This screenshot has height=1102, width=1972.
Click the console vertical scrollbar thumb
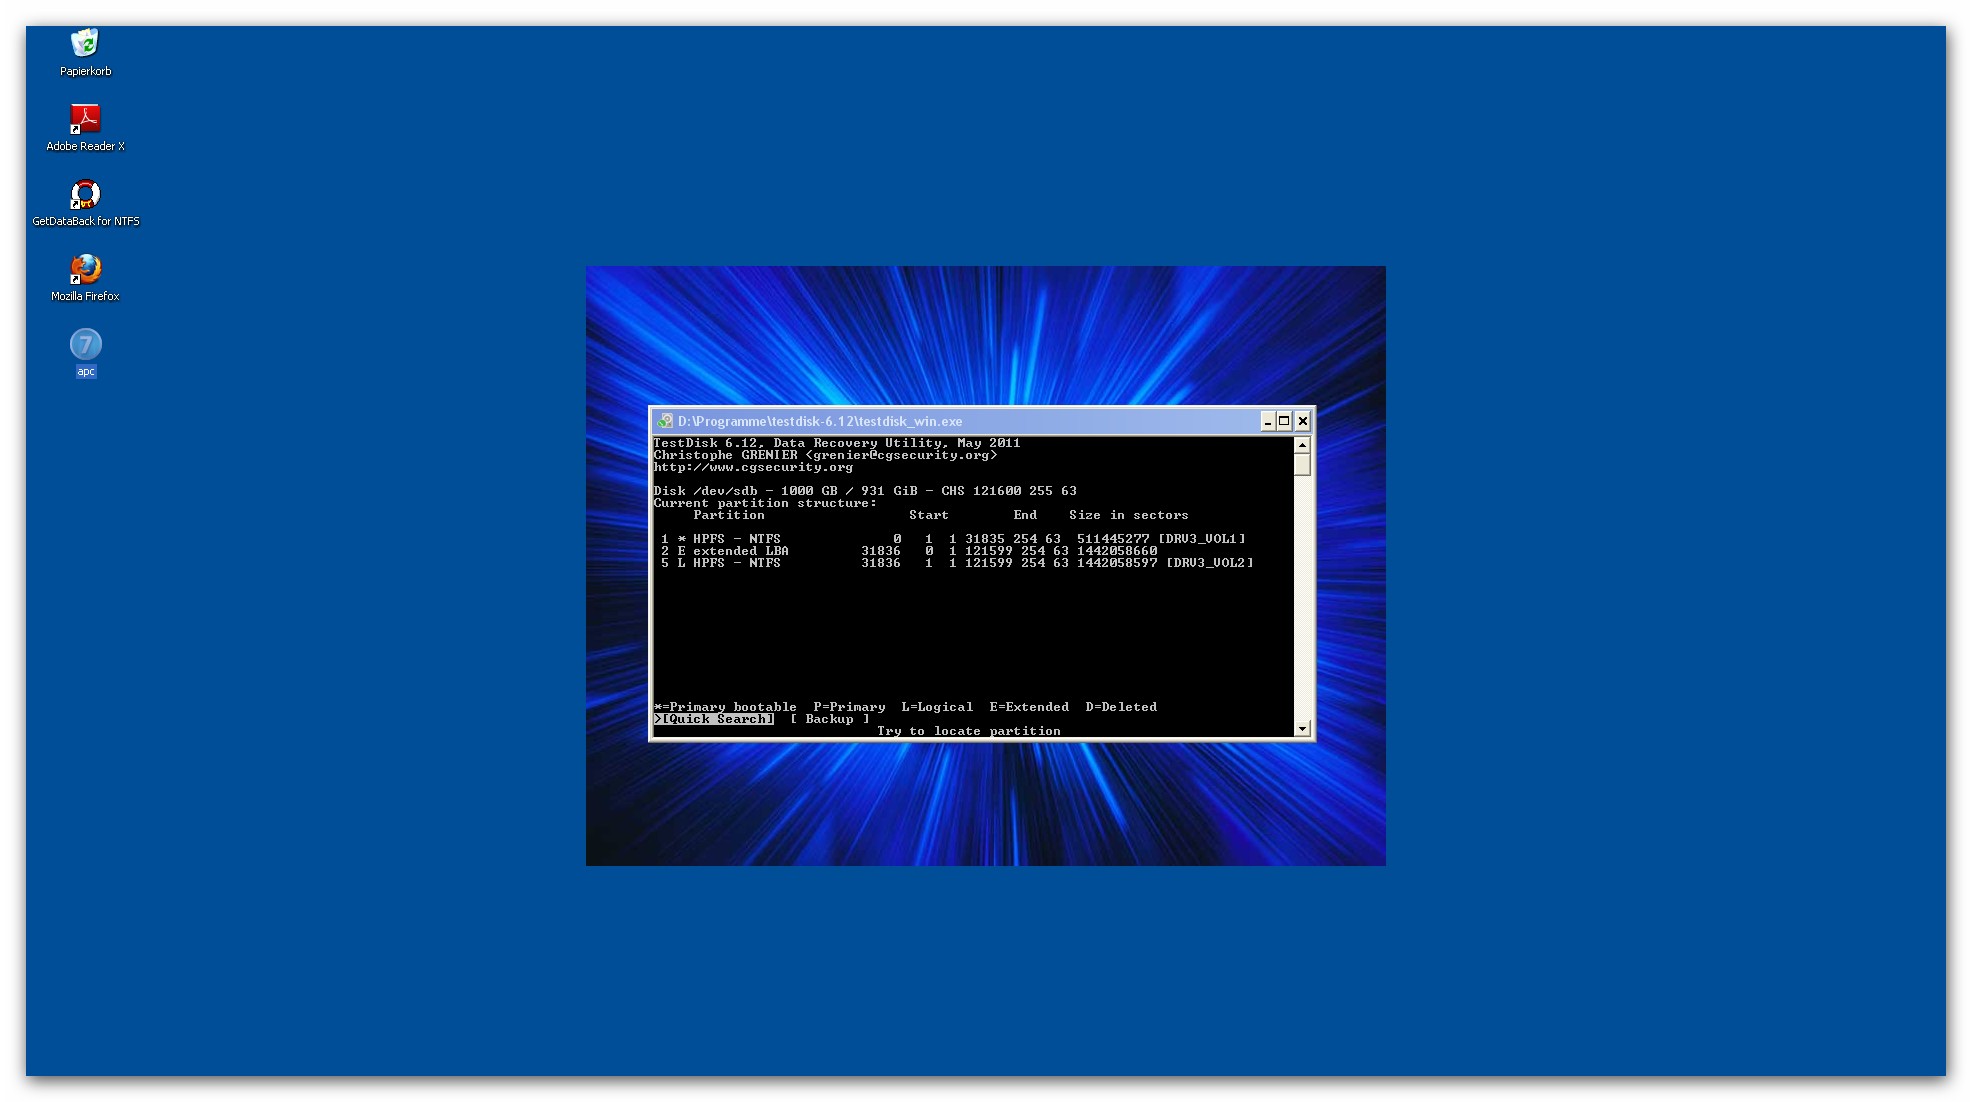(x=1302, y=465)
